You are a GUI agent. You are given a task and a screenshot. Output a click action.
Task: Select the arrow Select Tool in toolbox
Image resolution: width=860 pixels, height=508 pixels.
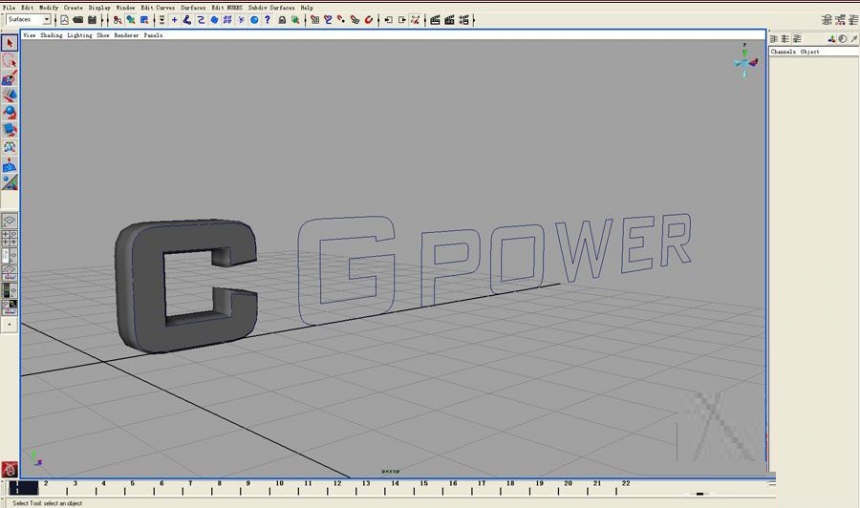pyautogui.click(x=9, y=43)
